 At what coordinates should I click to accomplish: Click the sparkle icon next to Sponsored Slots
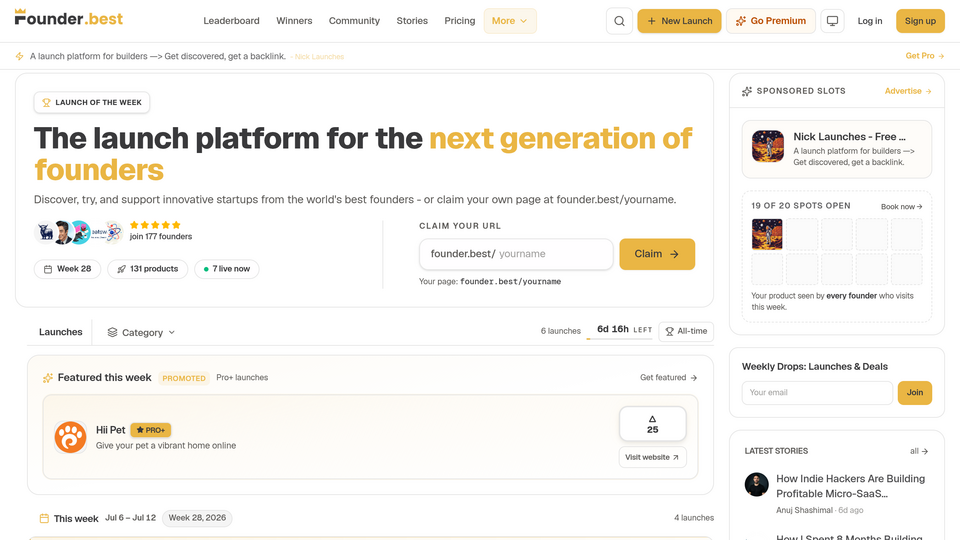747,91
